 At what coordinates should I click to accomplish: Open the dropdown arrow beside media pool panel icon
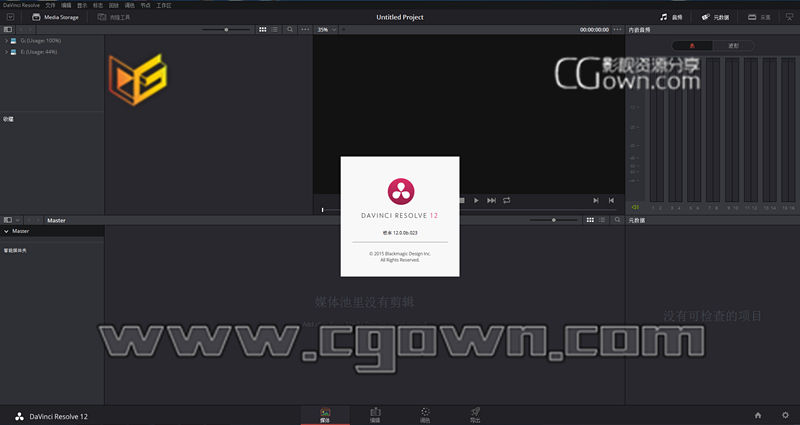coord(18,220)
